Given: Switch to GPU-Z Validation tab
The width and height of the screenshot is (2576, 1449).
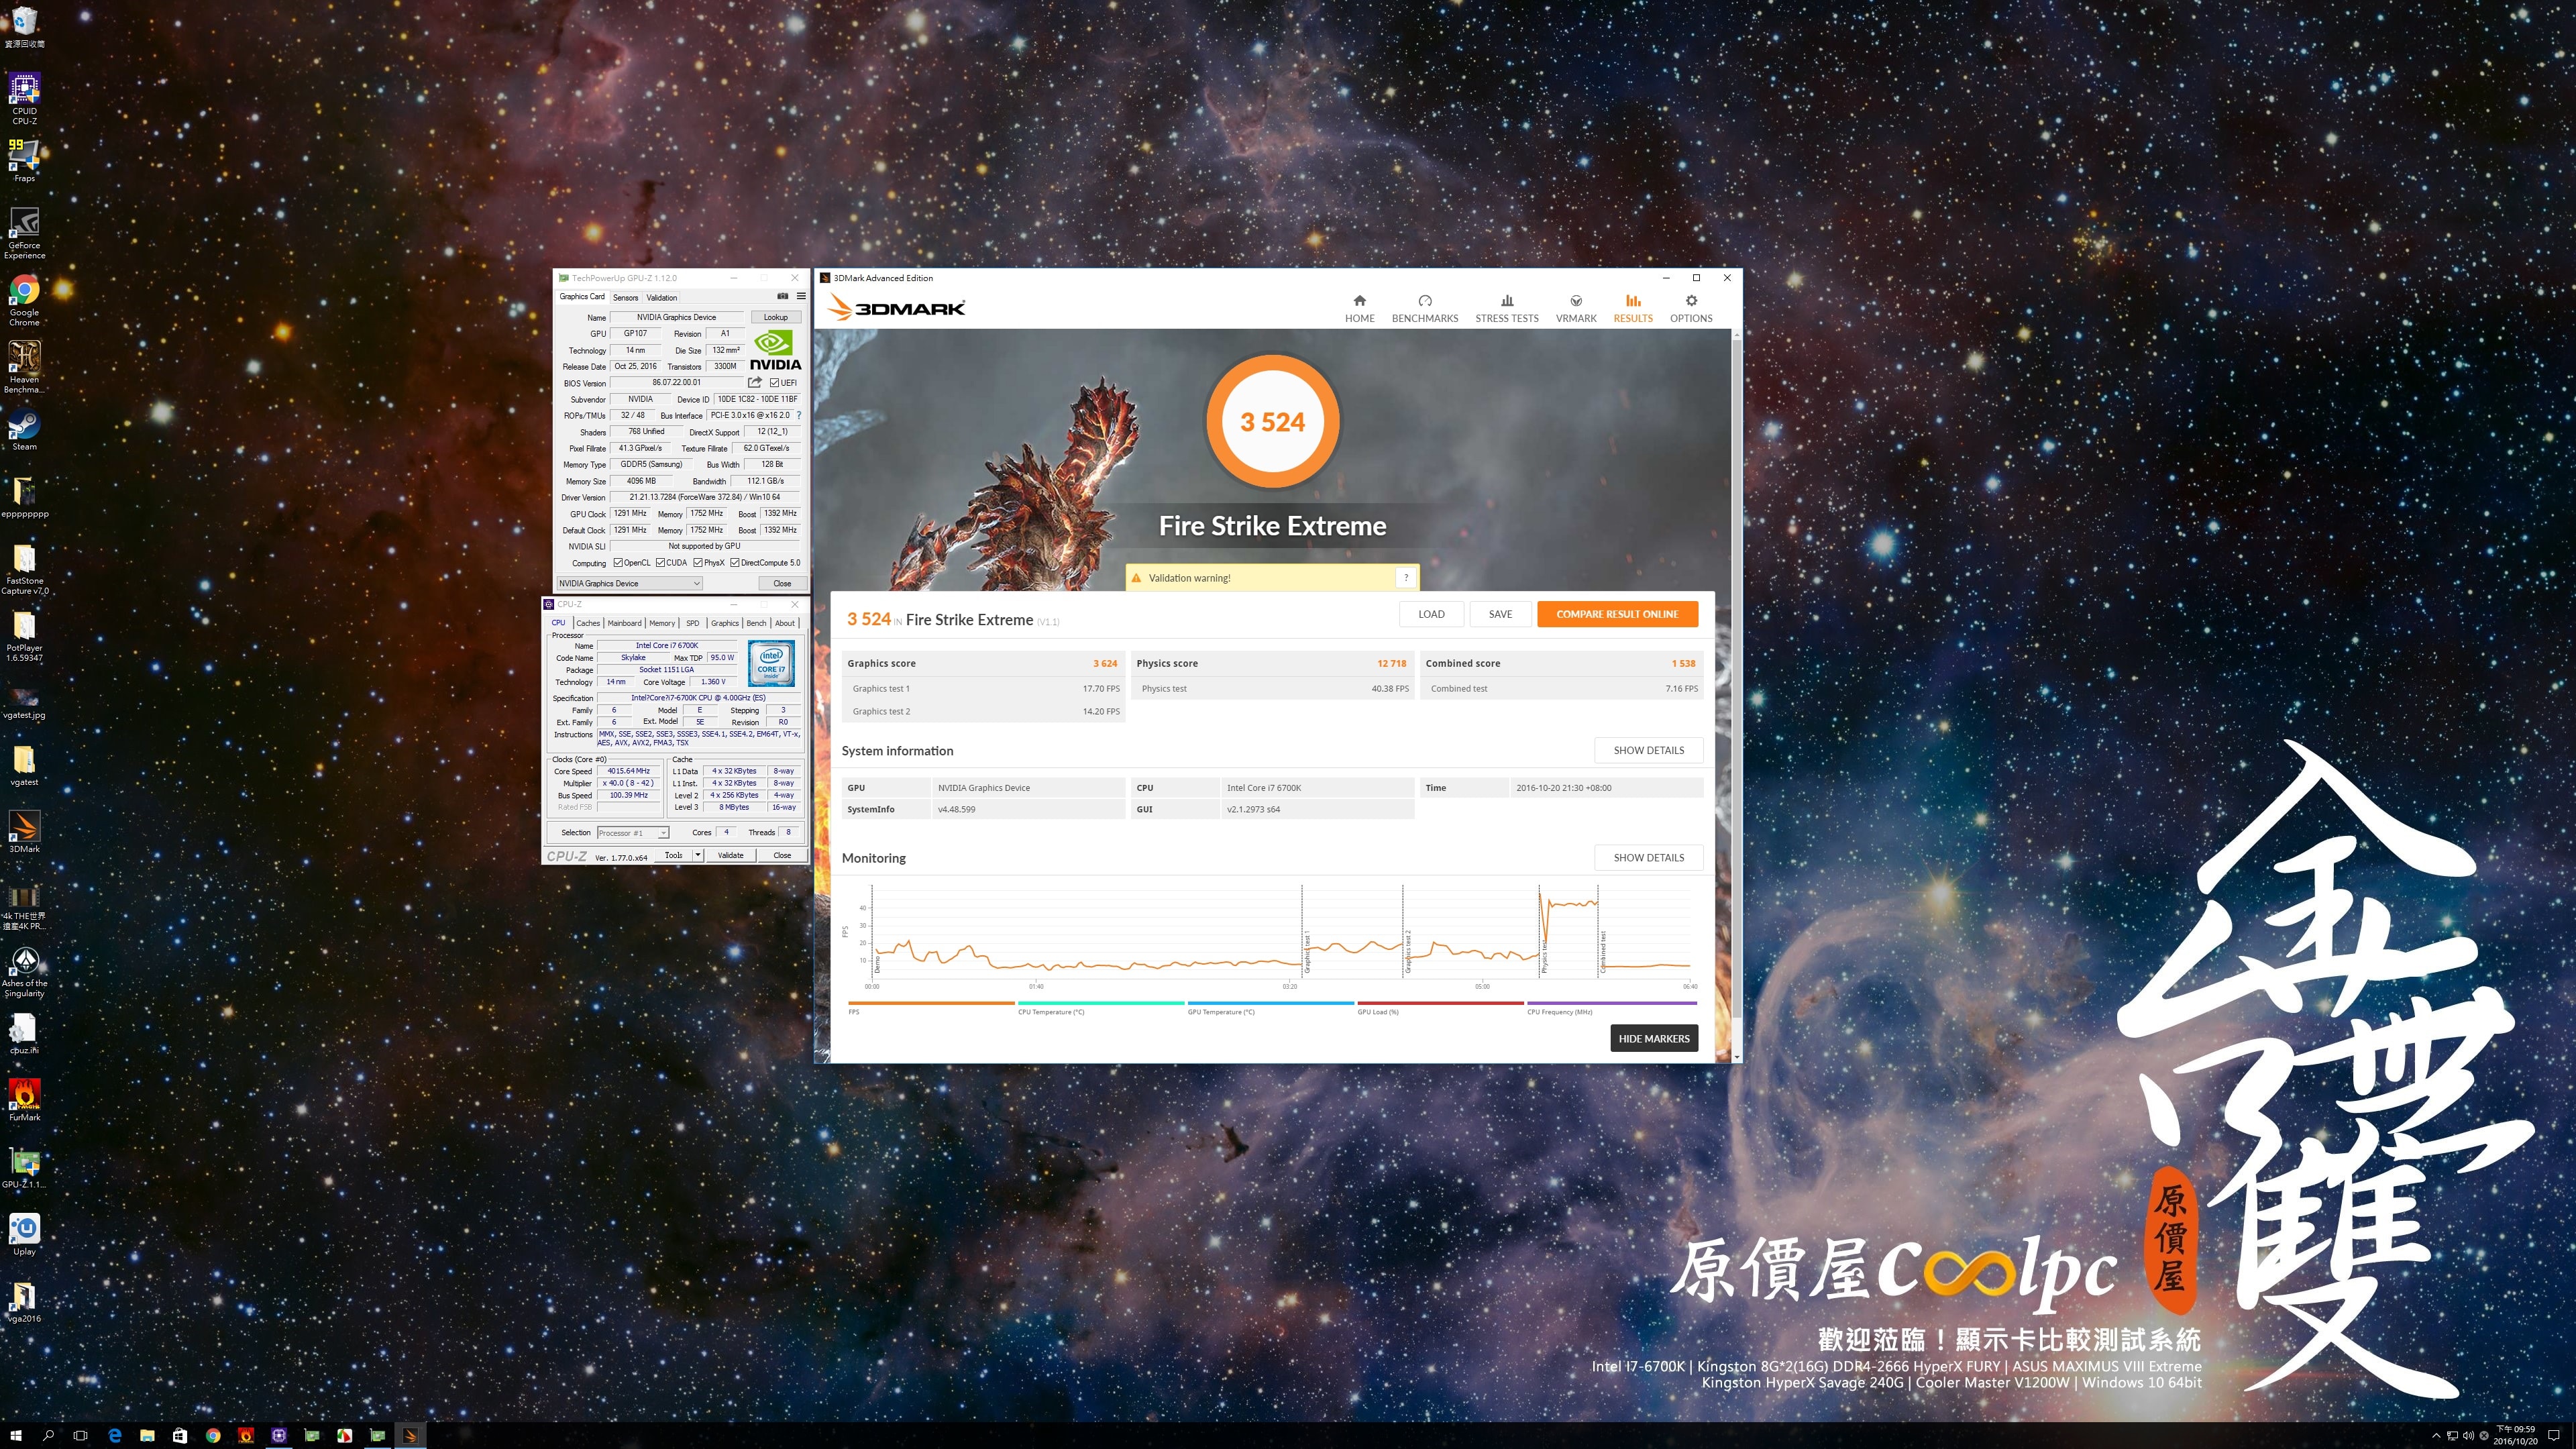Looking at the screenshot, I should [661, 297].
